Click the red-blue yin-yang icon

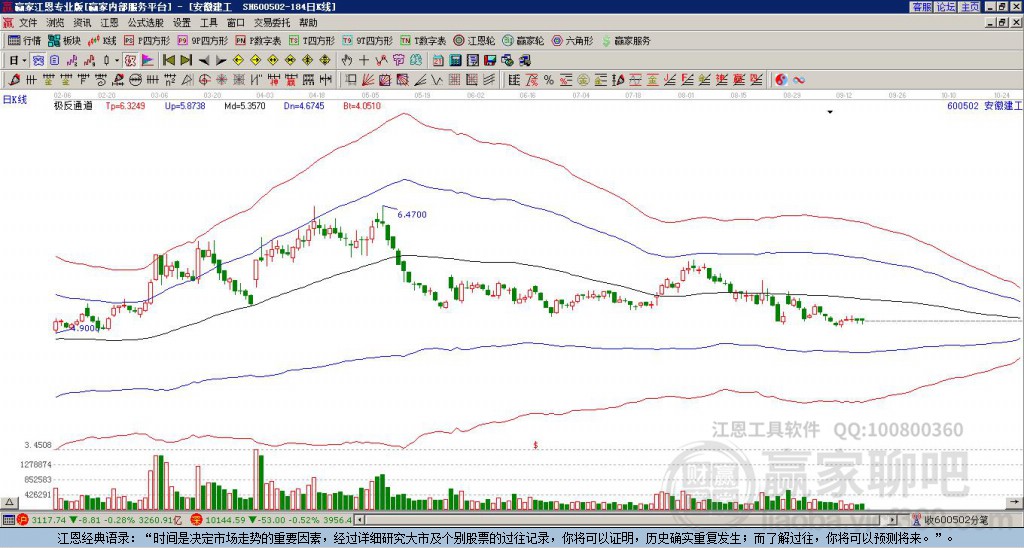point(781,80)
